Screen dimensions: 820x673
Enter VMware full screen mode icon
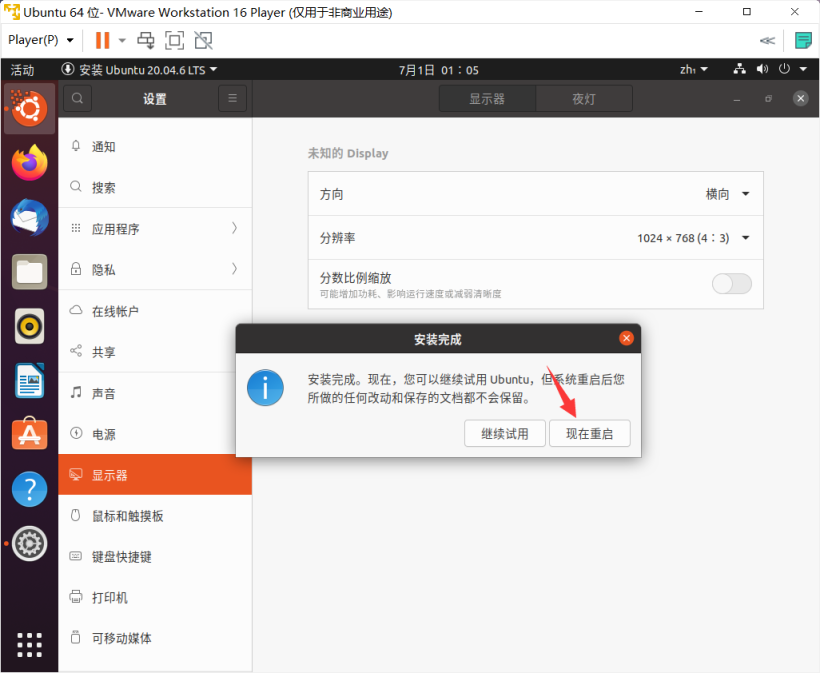pyautogui.click(x=175, y=40)
